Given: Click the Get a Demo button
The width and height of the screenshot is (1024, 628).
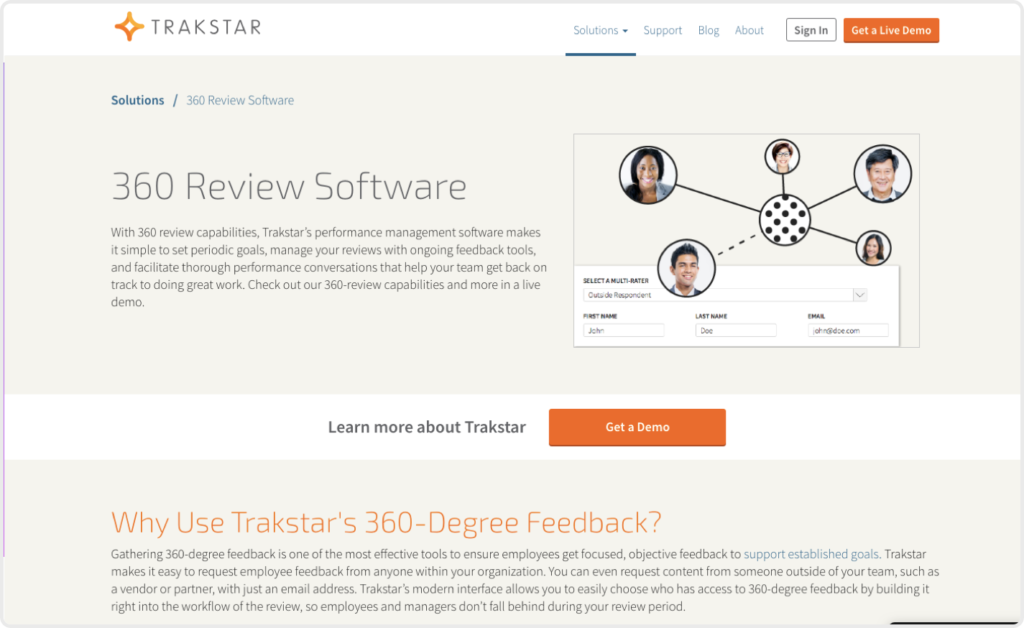Looking at the screenshot, I should [x=637, y=427].
